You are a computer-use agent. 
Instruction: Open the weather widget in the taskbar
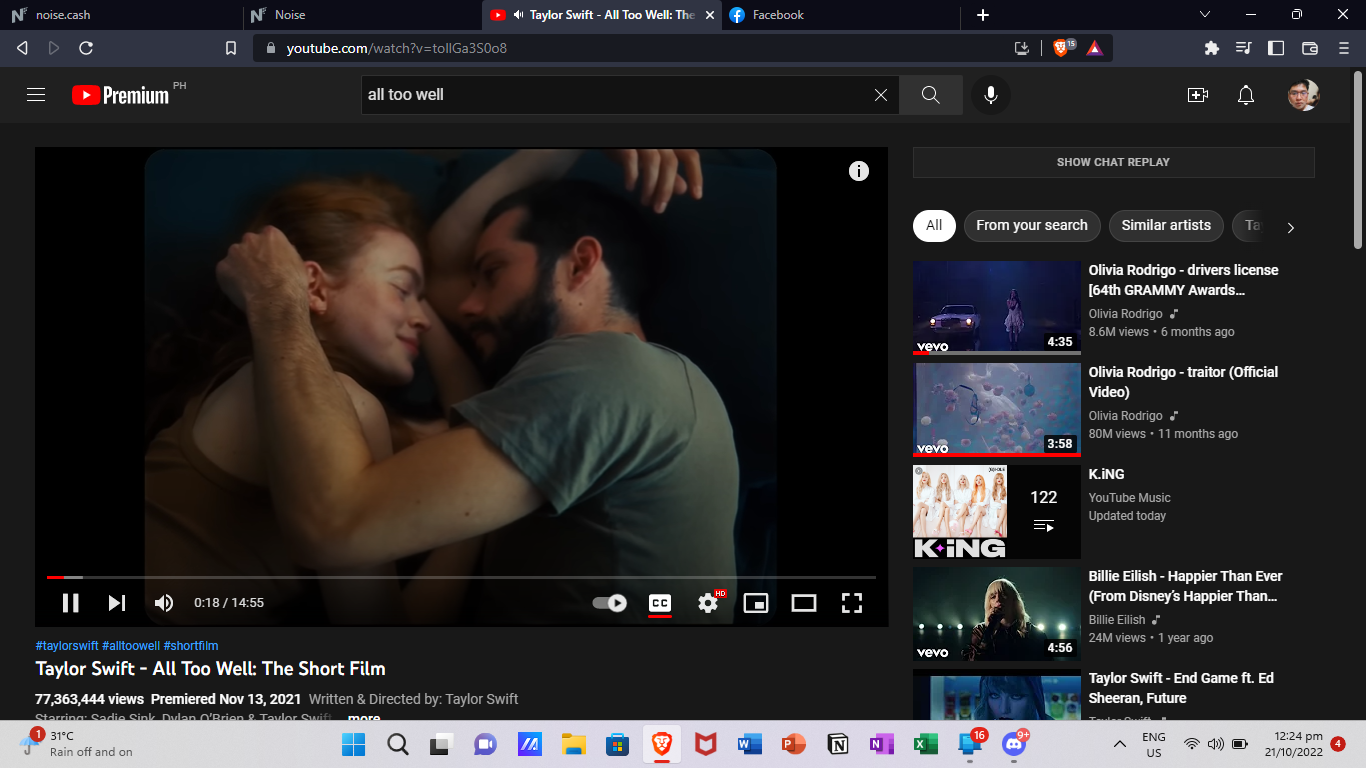click(77, 744)
